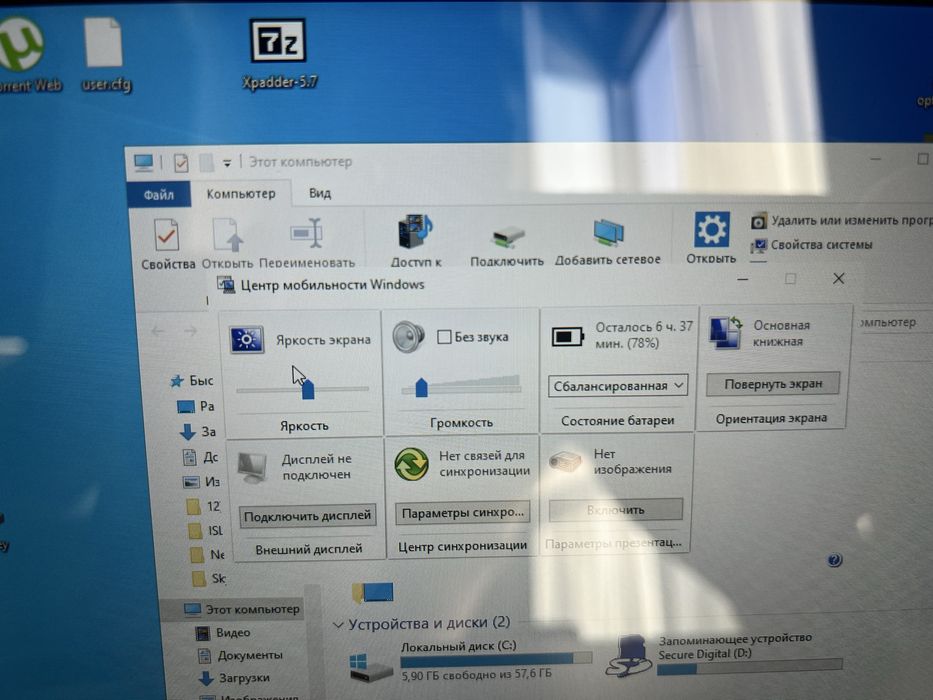Toggle the Без звука mute checkbox
Screen dimensions: 933x700
tap(444, 337)
